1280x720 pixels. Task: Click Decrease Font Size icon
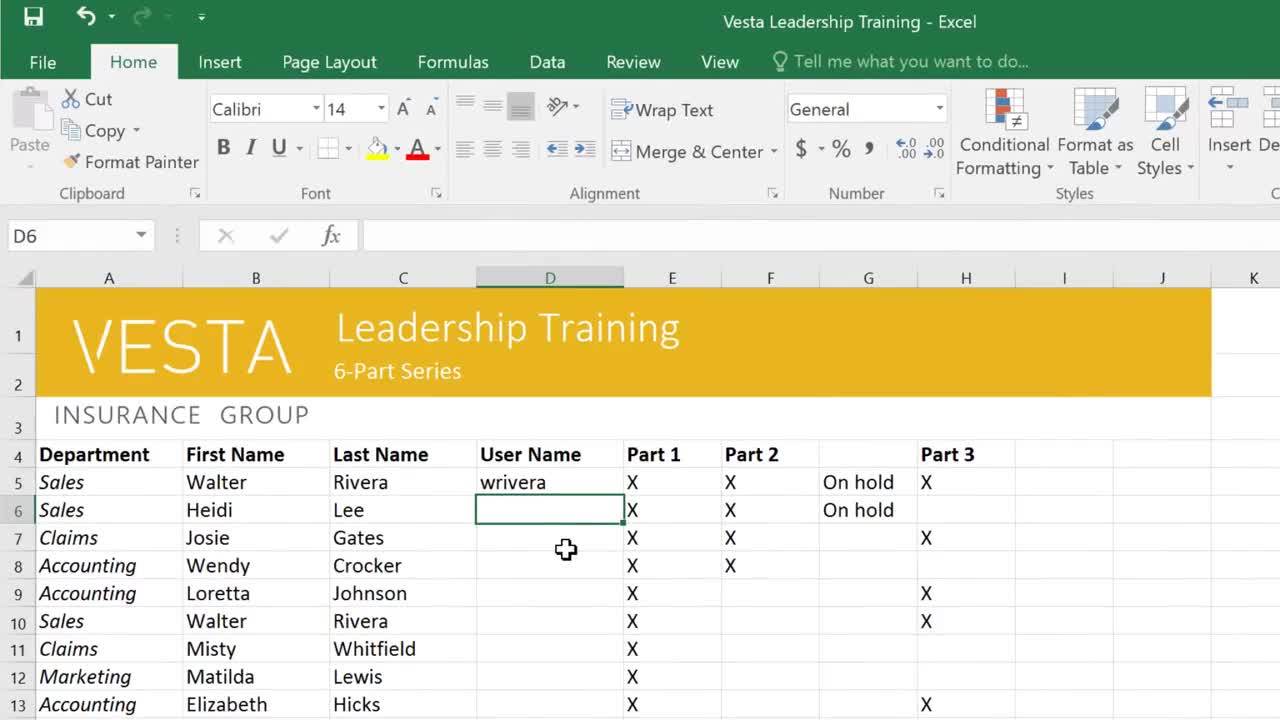point(431,109)
